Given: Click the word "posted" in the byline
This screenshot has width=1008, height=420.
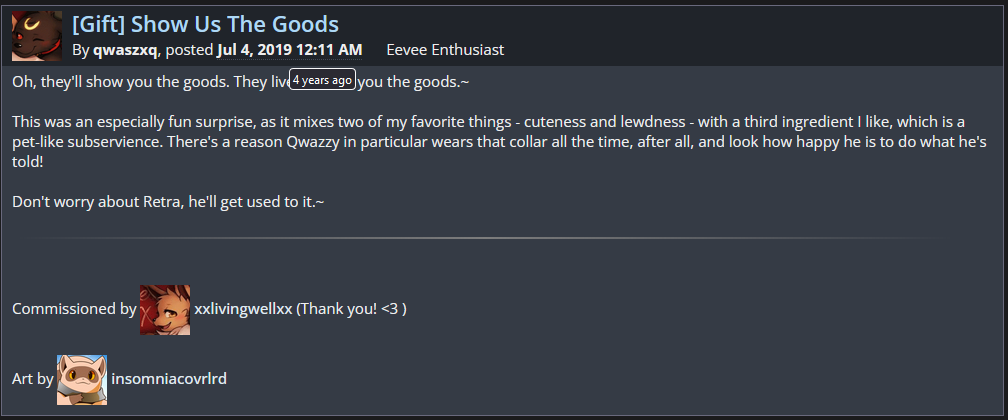Looking at the screenshot, I should click(188, 49).
